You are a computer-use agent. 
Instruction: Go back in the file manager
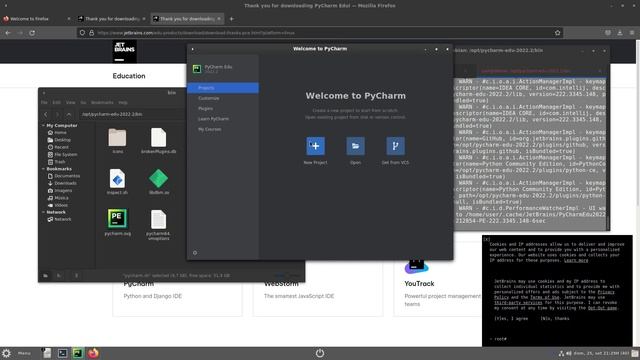46,114
